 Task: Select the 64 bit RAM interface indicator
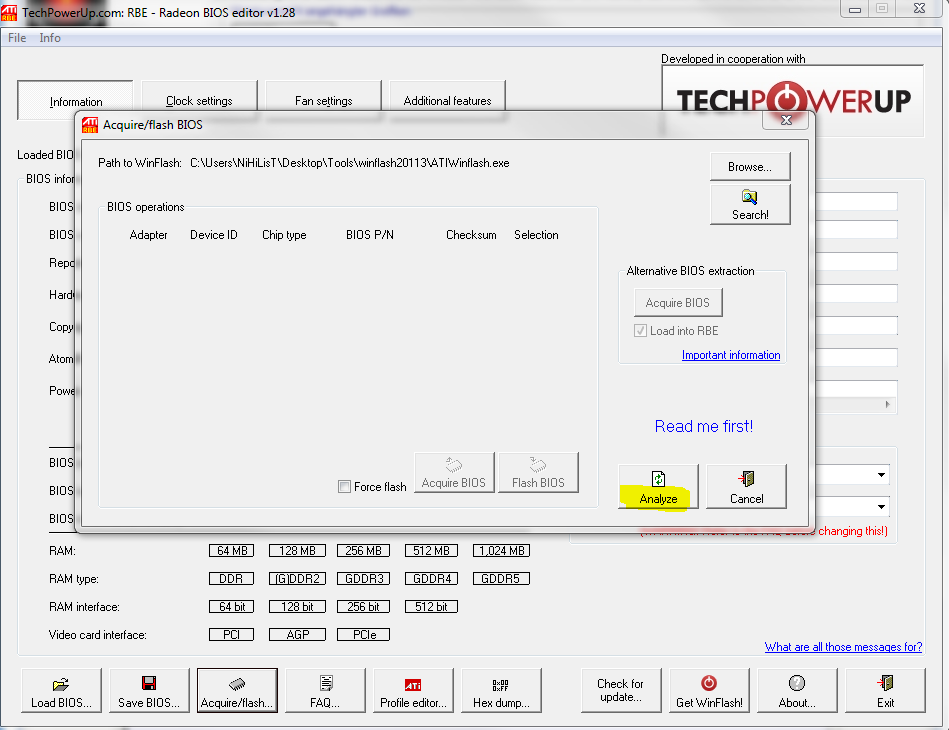pyautogui.click(x=231, y=607)
